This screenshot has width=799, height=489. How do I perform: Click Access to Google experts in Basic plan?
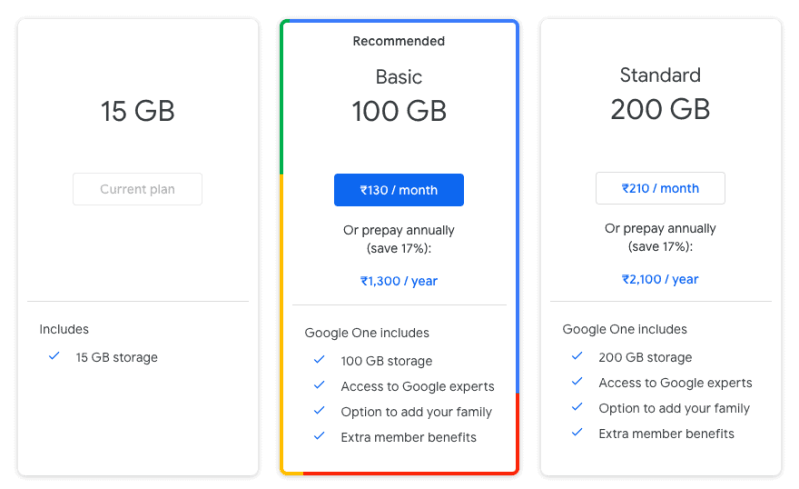tap(417, 387)
